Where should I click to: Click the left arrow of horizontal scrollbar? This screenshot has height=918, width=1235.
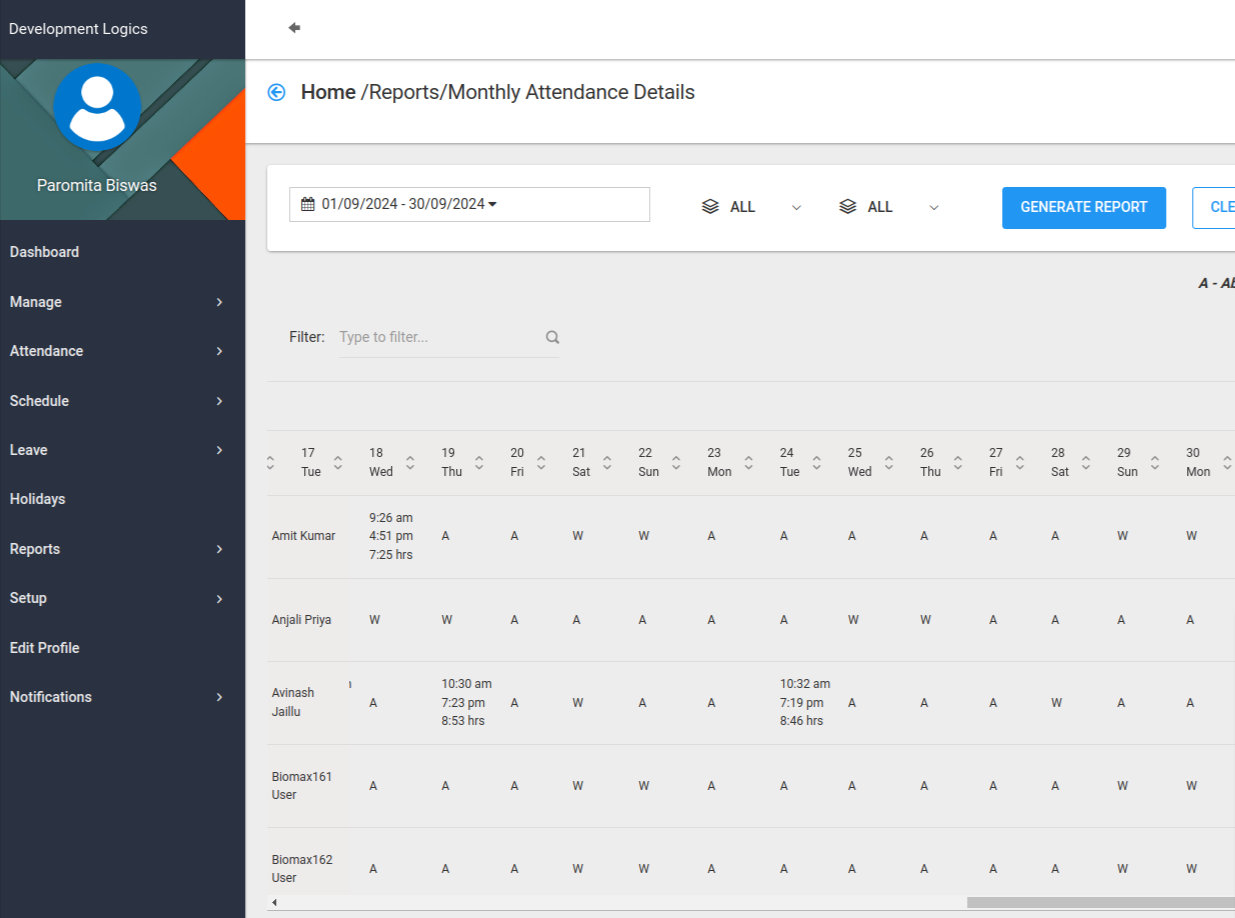coord(274,902)
